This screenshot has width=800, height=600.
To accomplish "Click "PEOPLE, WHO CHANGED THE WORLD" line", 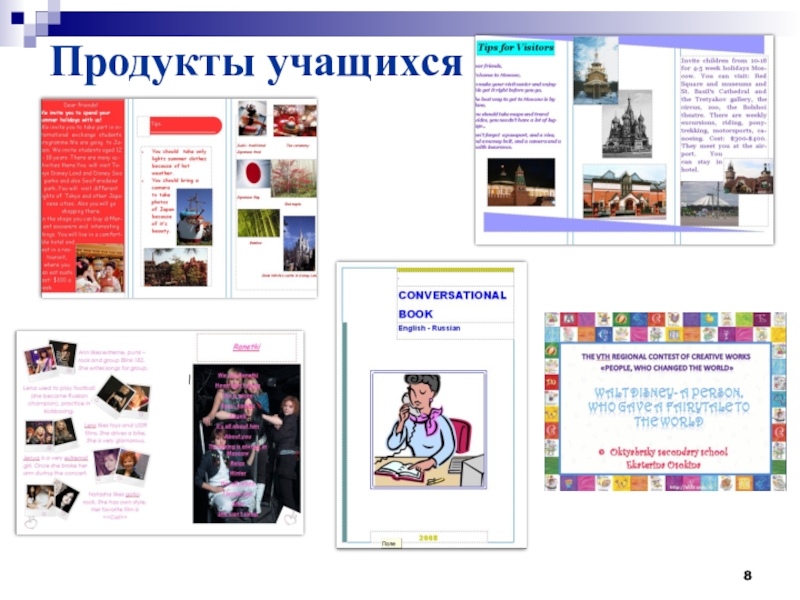I will (666, 368).
